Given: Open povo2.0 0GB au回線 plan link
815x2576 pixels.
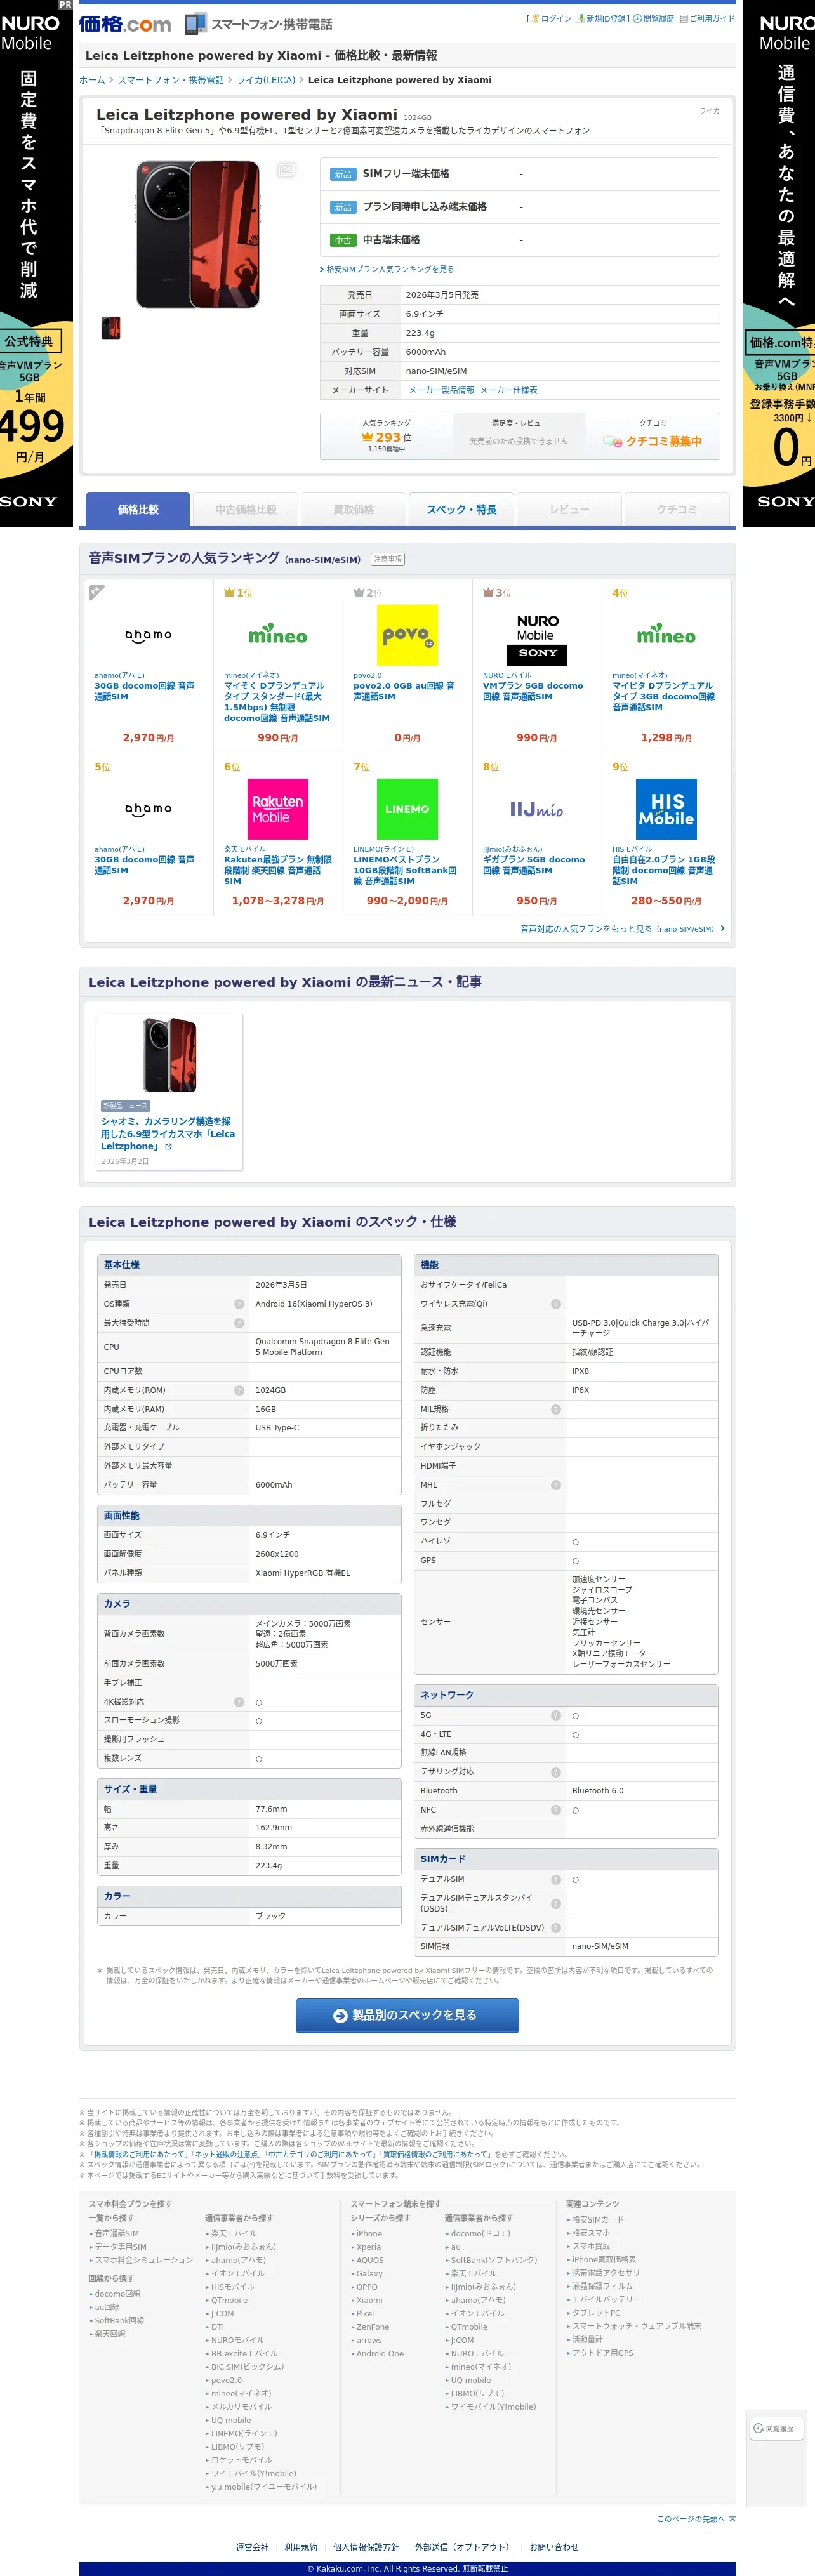Looking at the screenshot, I should pos(404,691).
